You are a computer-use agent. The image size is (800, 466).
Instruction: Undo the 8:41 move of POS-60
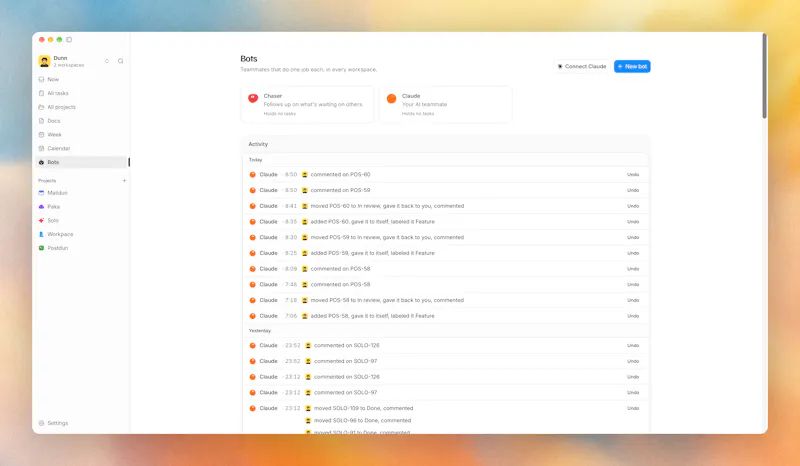pos(633,206)
